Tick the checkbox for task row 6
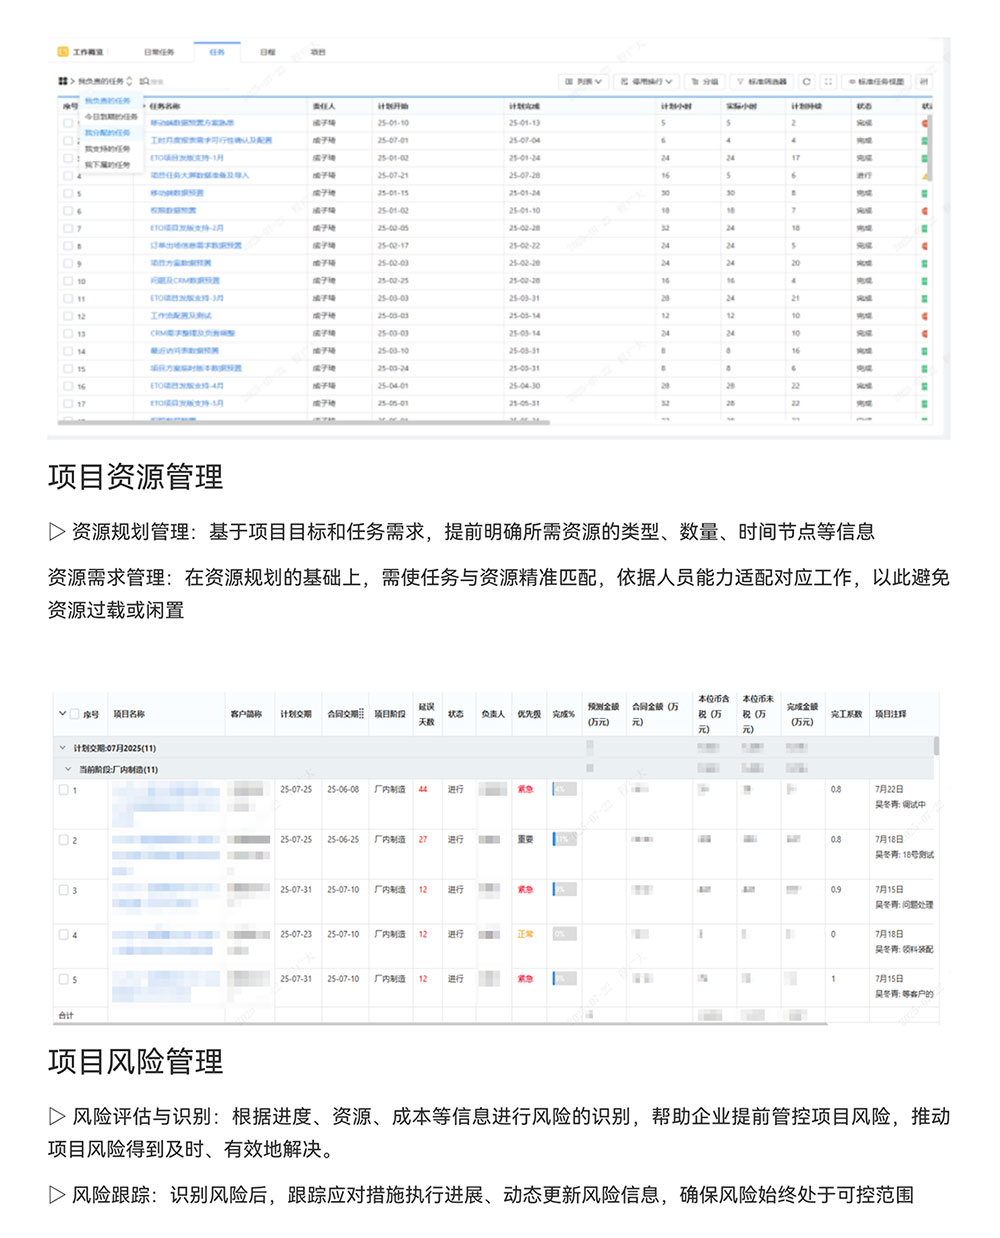 [x=68, y=211]
